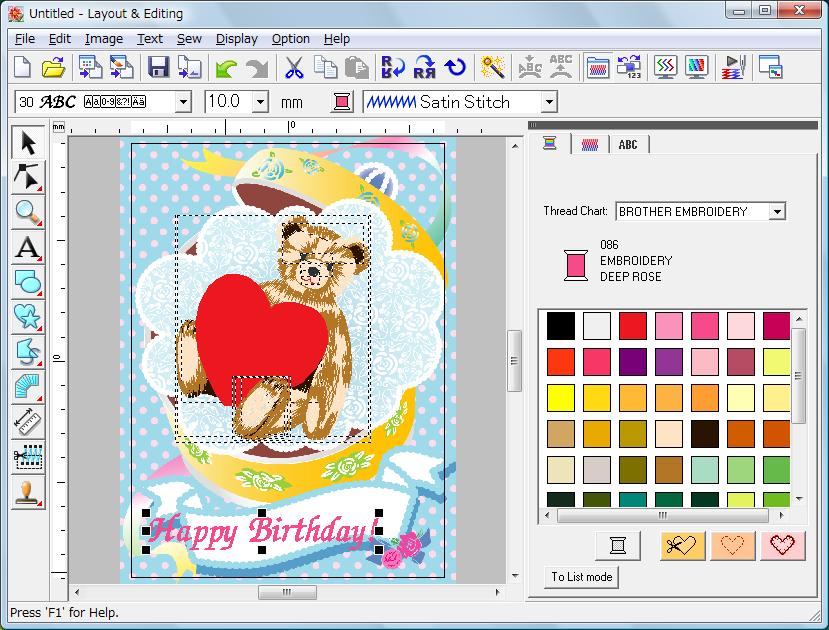Click the palette horizontal scroll right arrow
This screenshot has height=630, width=829.
coord(781,515)
